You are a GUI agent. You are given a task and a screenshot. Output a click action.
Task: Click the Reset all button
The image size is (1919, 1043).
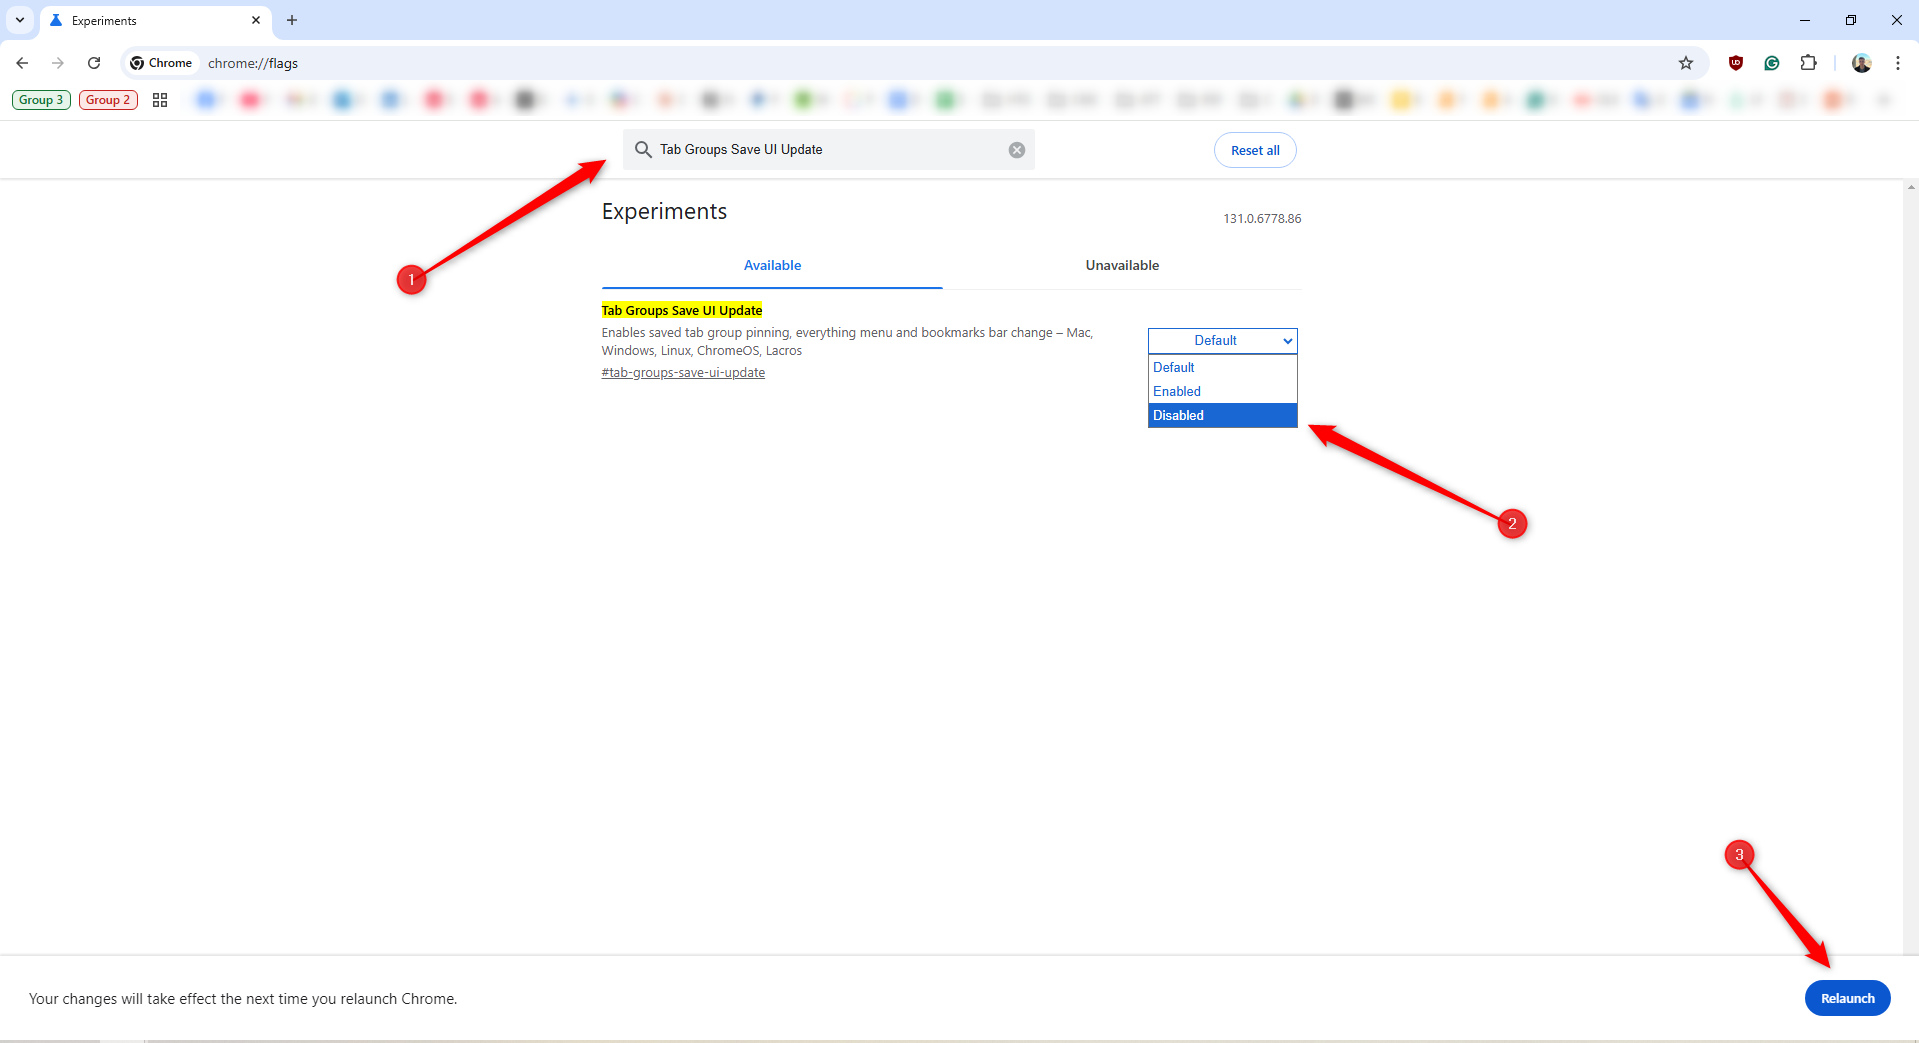[1254, 149]
